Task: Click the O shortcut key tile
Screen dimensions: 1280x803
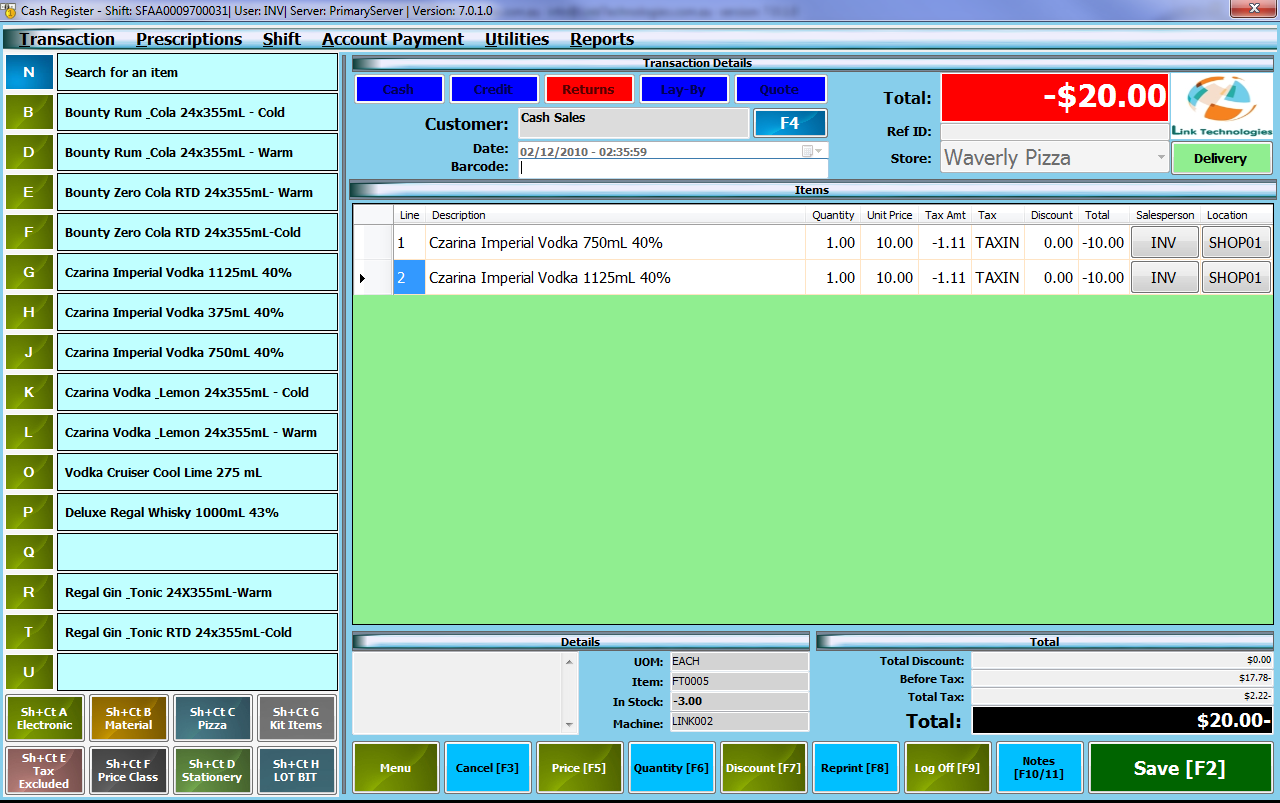Action: tap(29, 472)
